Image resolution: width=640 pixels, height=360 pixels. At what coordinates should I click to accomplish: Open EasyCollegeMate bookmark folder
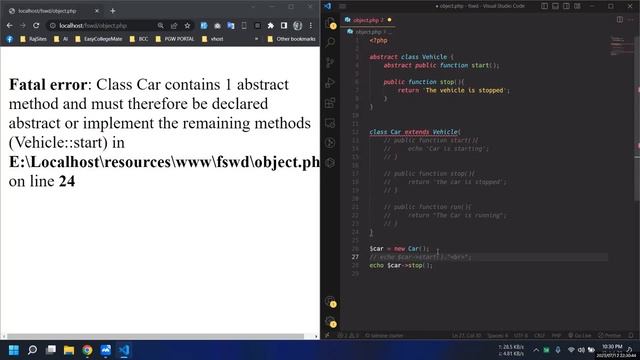tap(98, 39)
